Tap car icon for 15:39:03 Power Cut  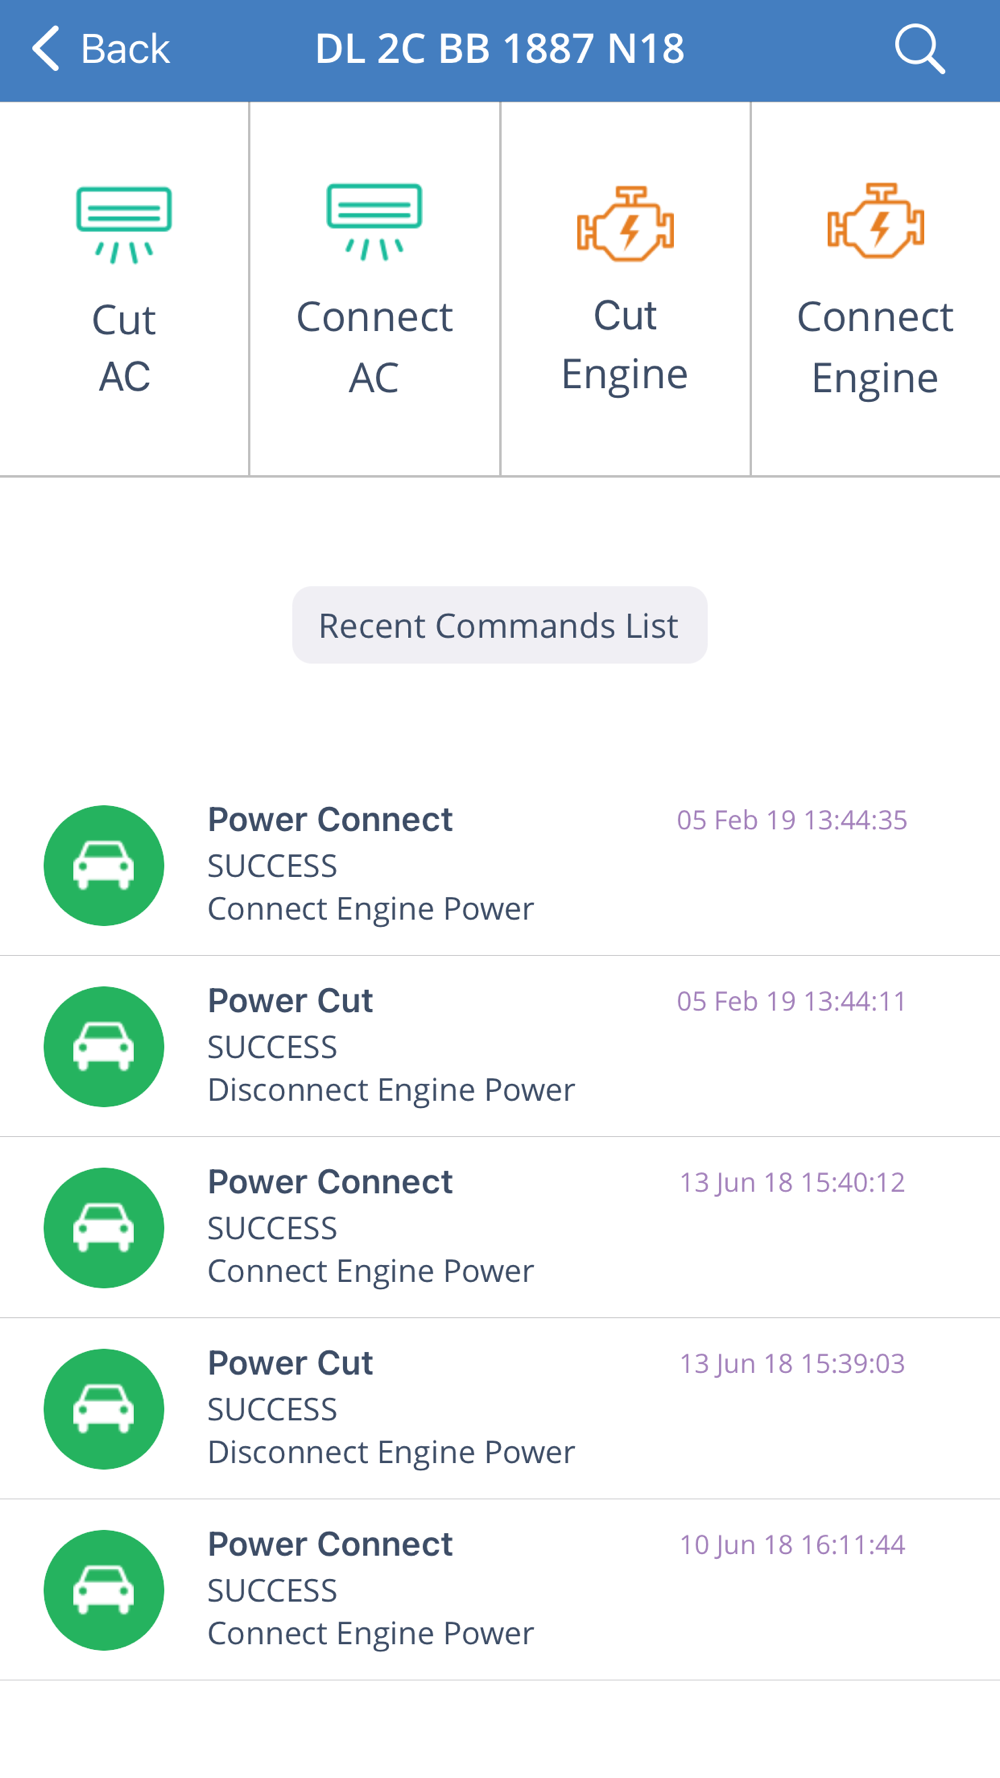point(104,1408)
